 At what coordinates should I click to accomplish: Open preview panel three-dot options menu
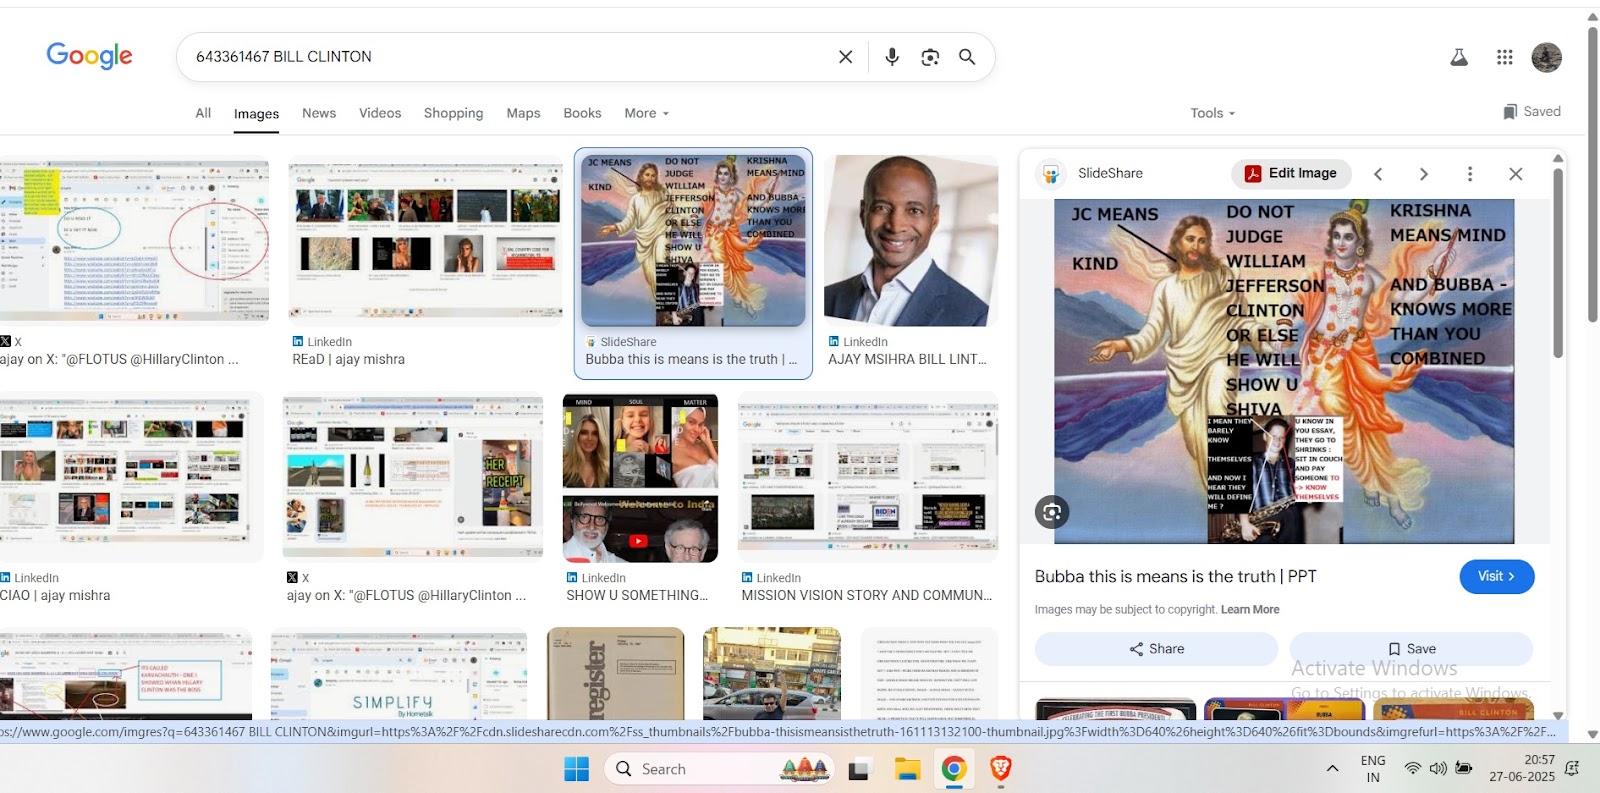(x=1469, y=174)
